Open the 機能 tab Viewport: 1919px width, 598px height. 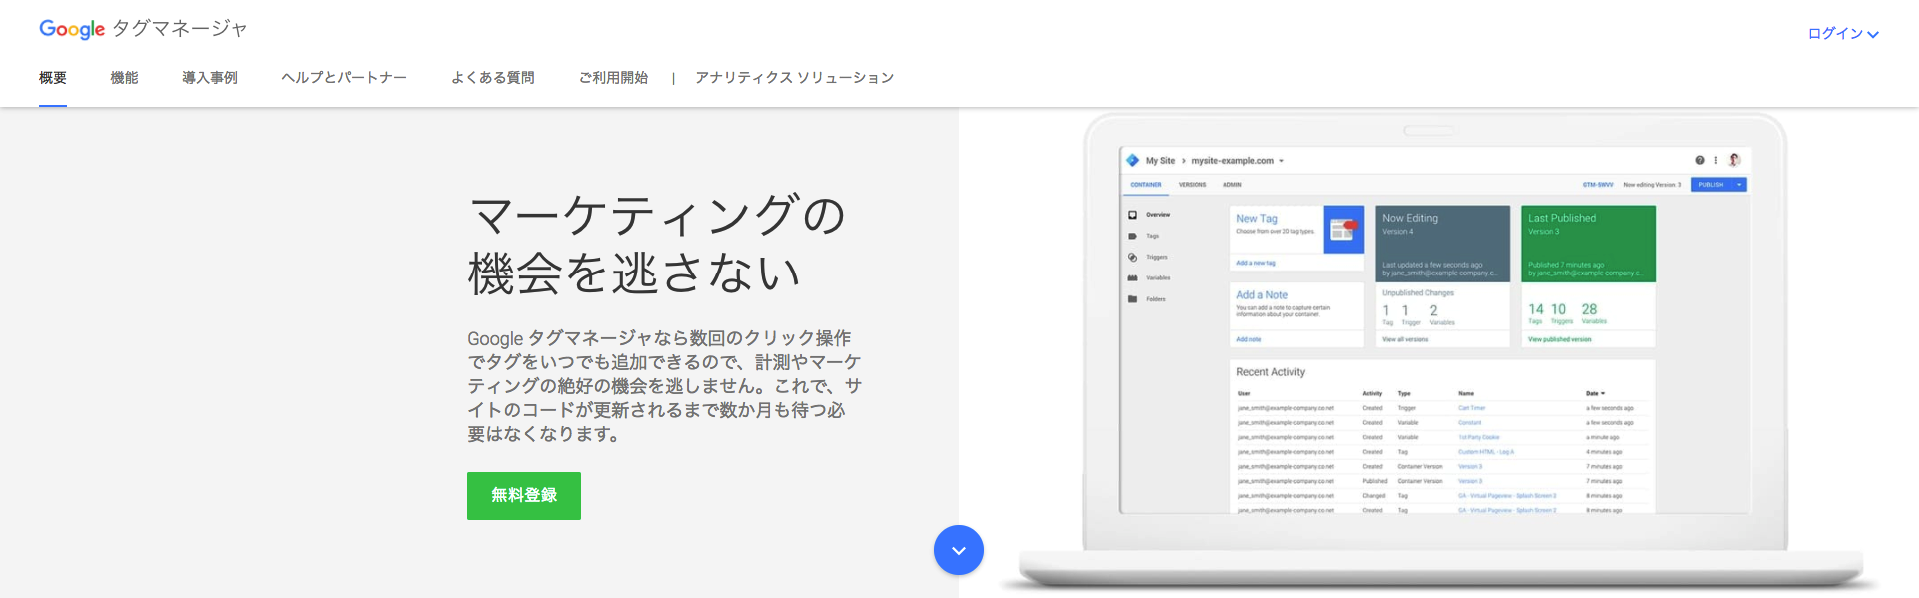[124, 78]
